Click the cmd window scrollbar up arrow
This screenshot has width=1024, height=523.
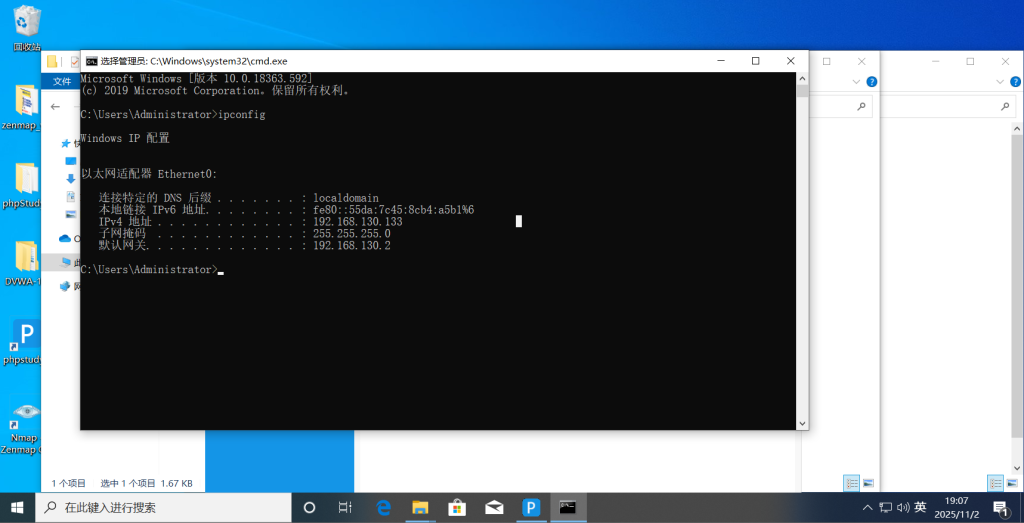point(802,78)
